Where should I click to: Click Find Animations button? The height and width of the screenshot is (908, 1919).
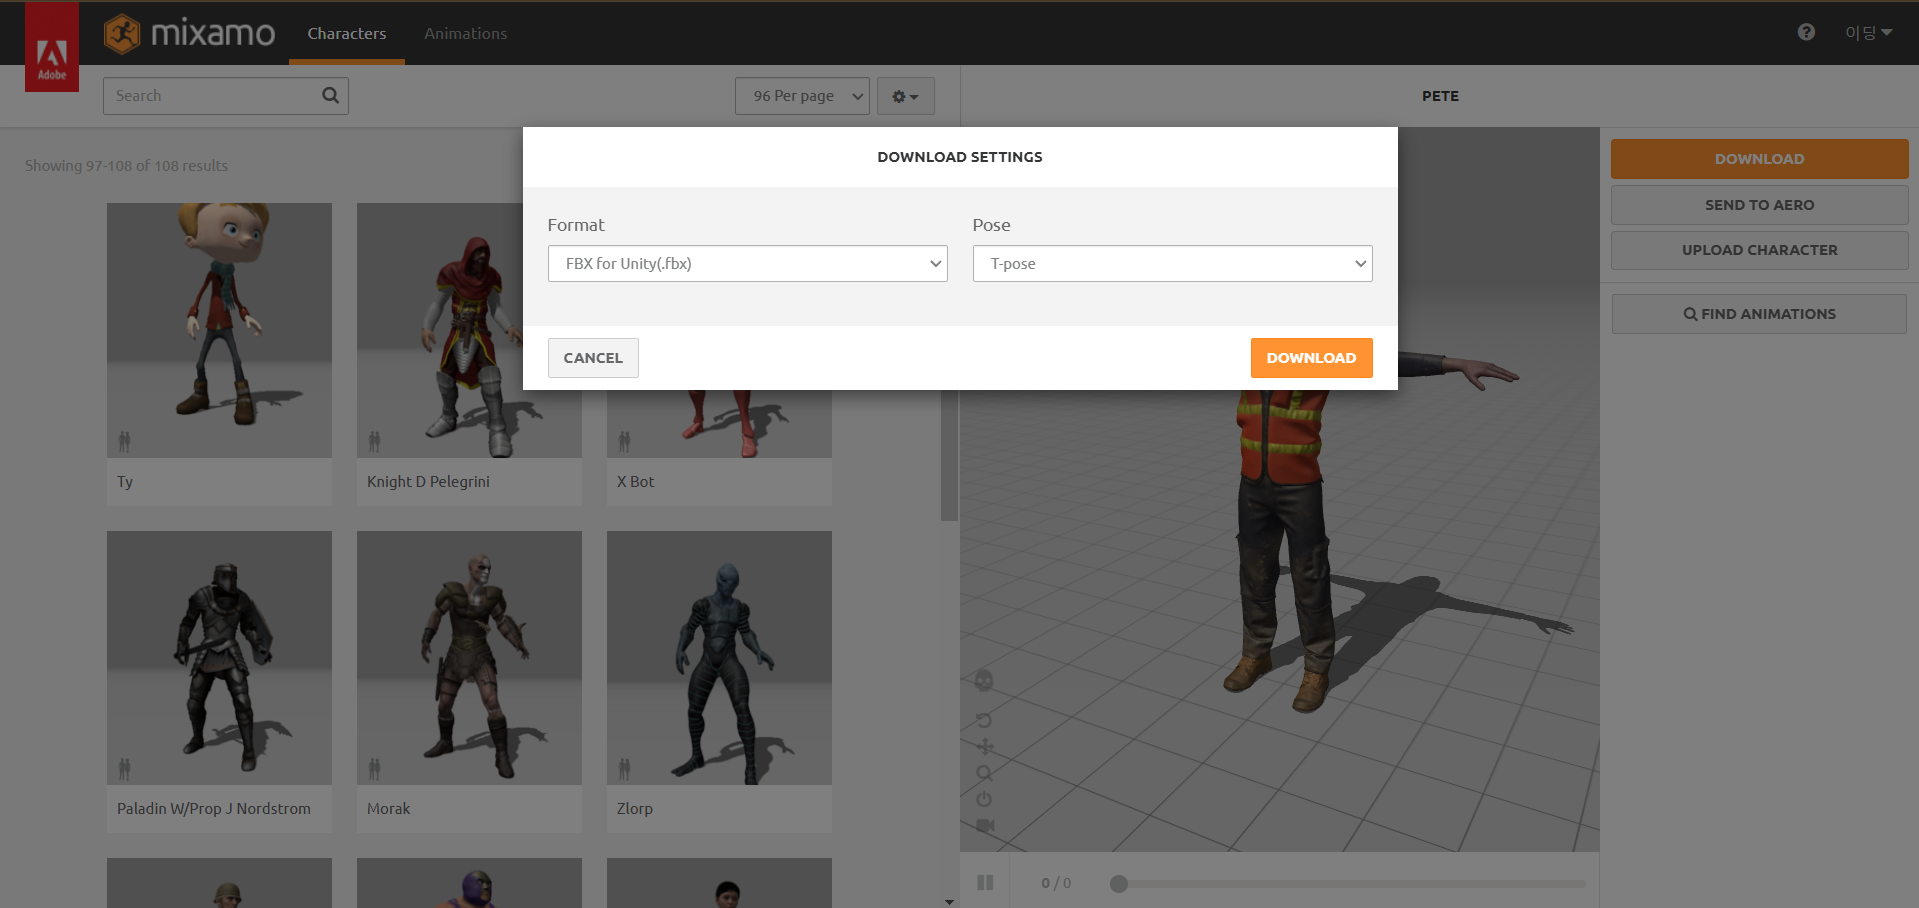tap(1760, 314)
